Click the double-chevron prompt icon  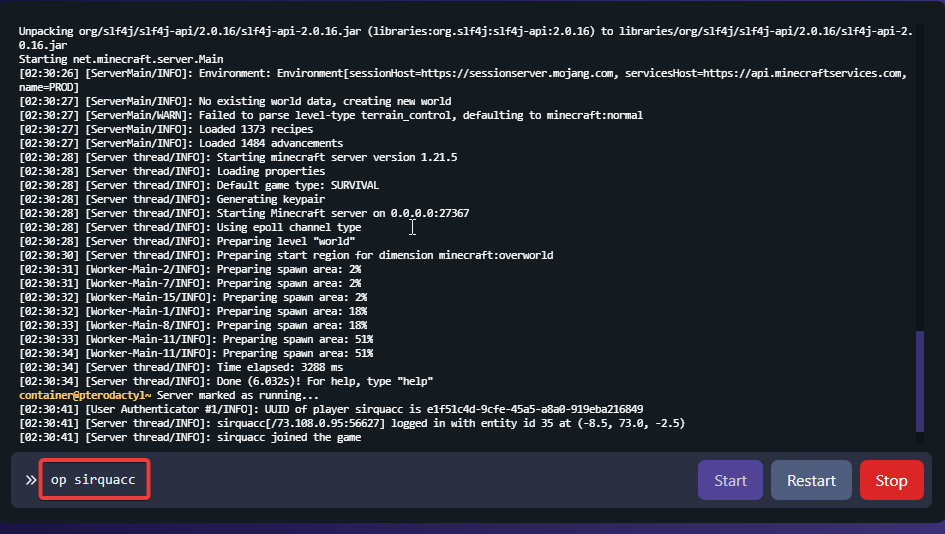coord(31,480)
